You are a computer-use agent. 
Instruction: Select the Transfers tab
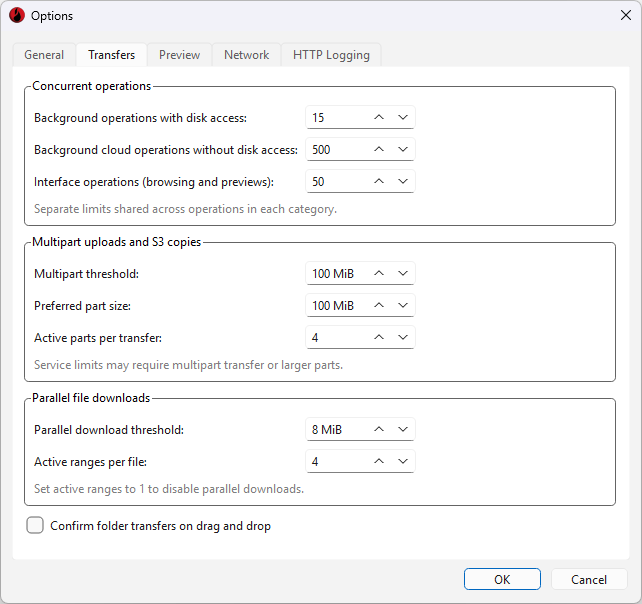tap(111, 55)
